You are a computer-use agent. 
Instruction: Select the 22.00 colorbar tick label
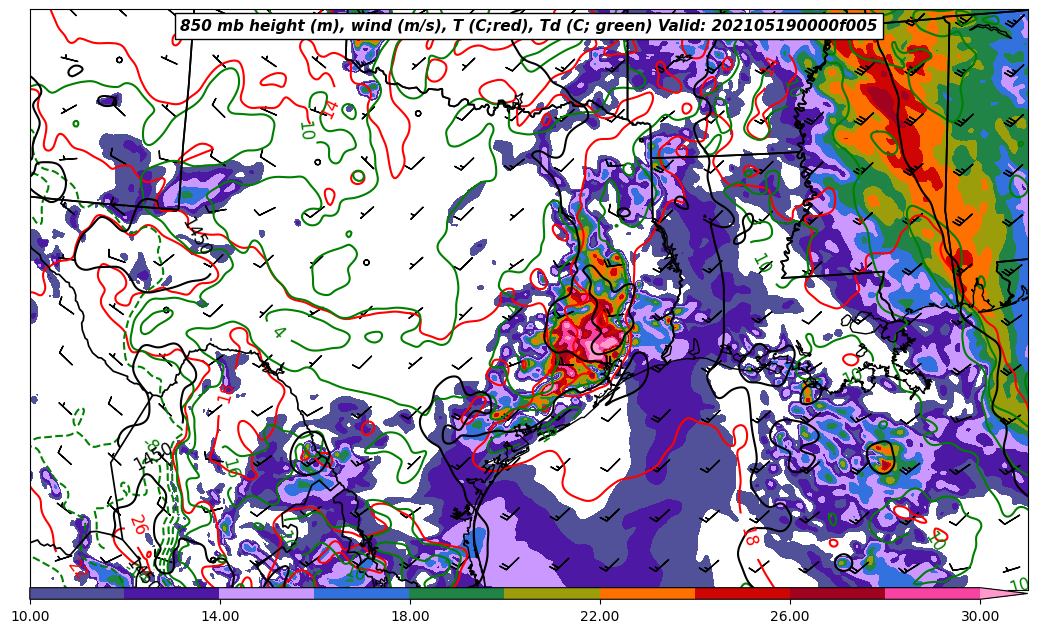pyautogui.click(x=600, y=617)
